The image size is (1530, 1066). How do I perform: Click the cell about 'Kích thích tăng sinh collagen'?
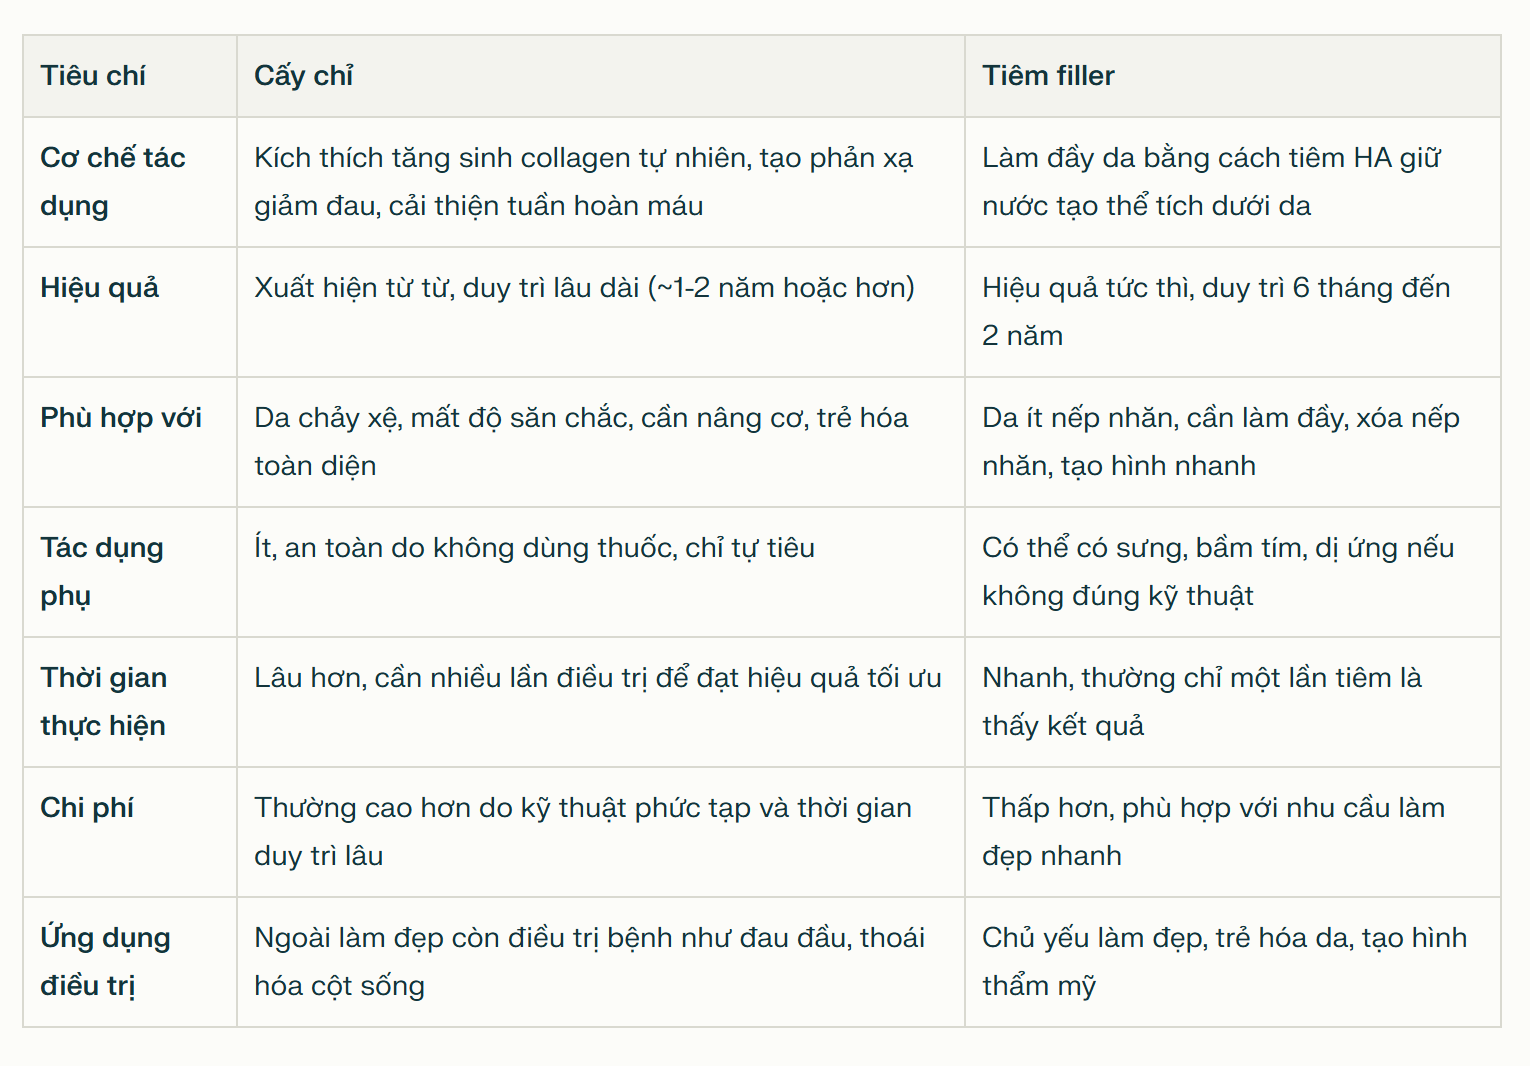pos(583,181)
